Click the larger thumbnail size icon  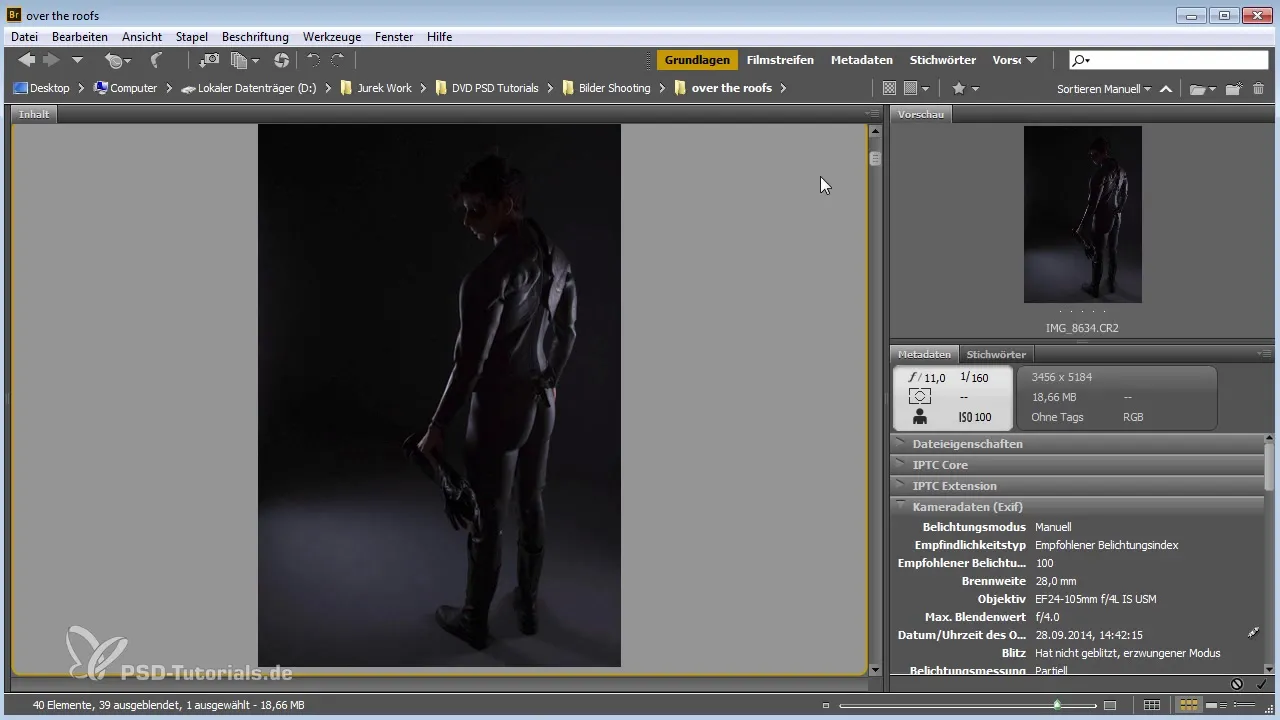click(x=1110, y=706)
